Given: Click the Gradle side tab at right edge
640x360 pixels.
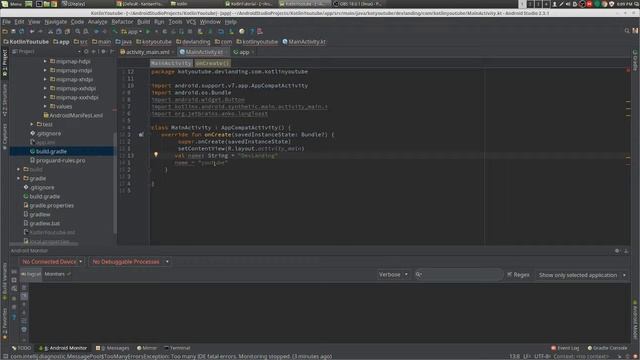Looking at the screenshot, I should pyautogui.click(x=635, y=60).
